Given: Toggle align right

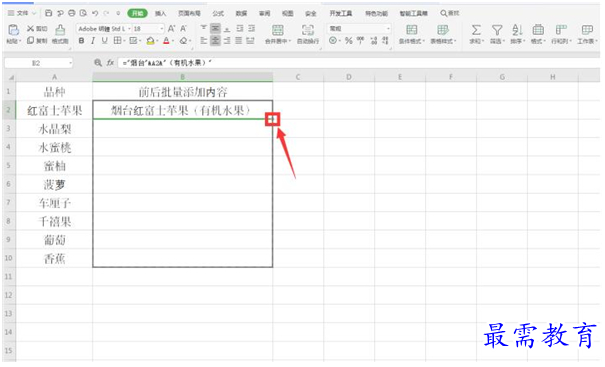Looking at the screenshot, I should click(227, 41).
